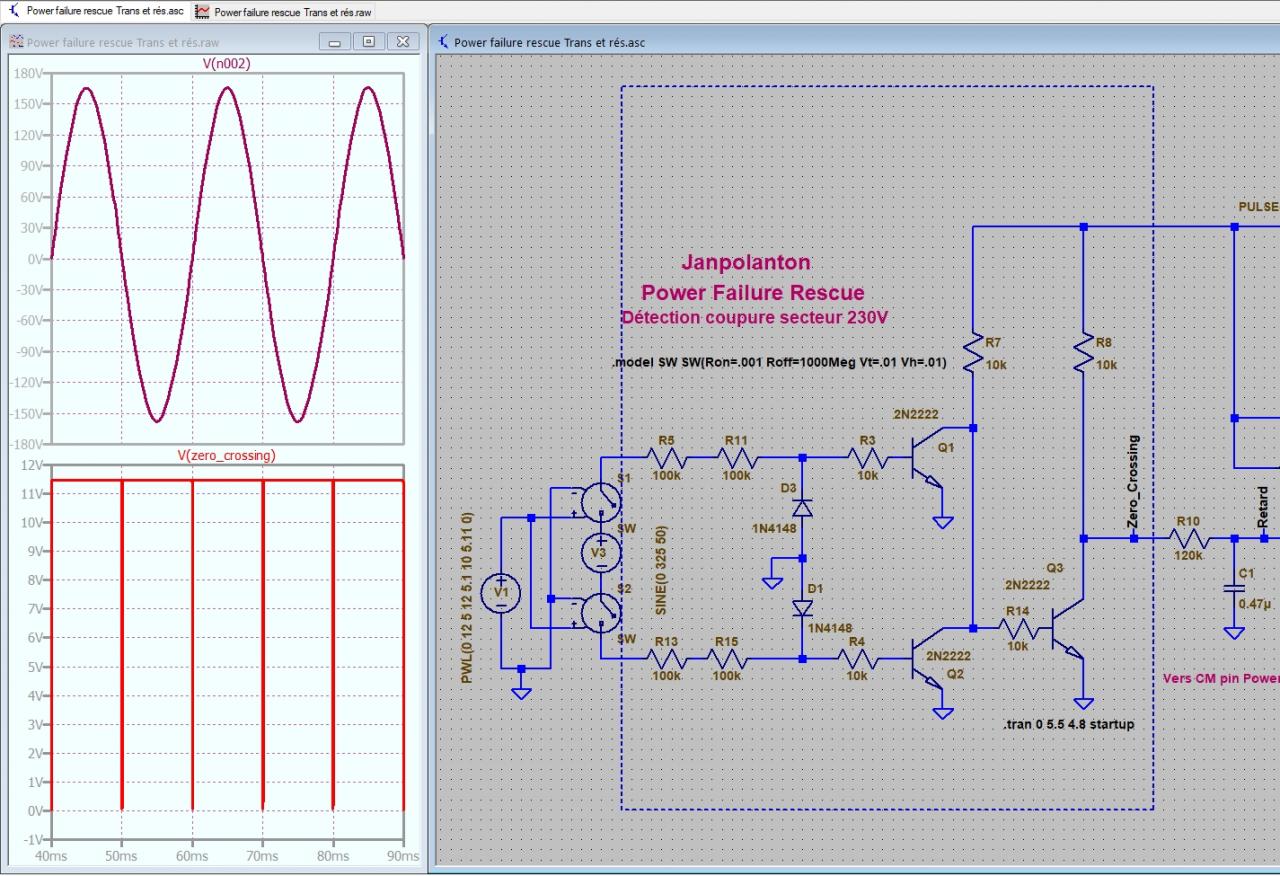Select the V(zero_crossing) trace label
Viewport: 1280px width, 876px height.
pyautogui.click(x=226, y=455)
